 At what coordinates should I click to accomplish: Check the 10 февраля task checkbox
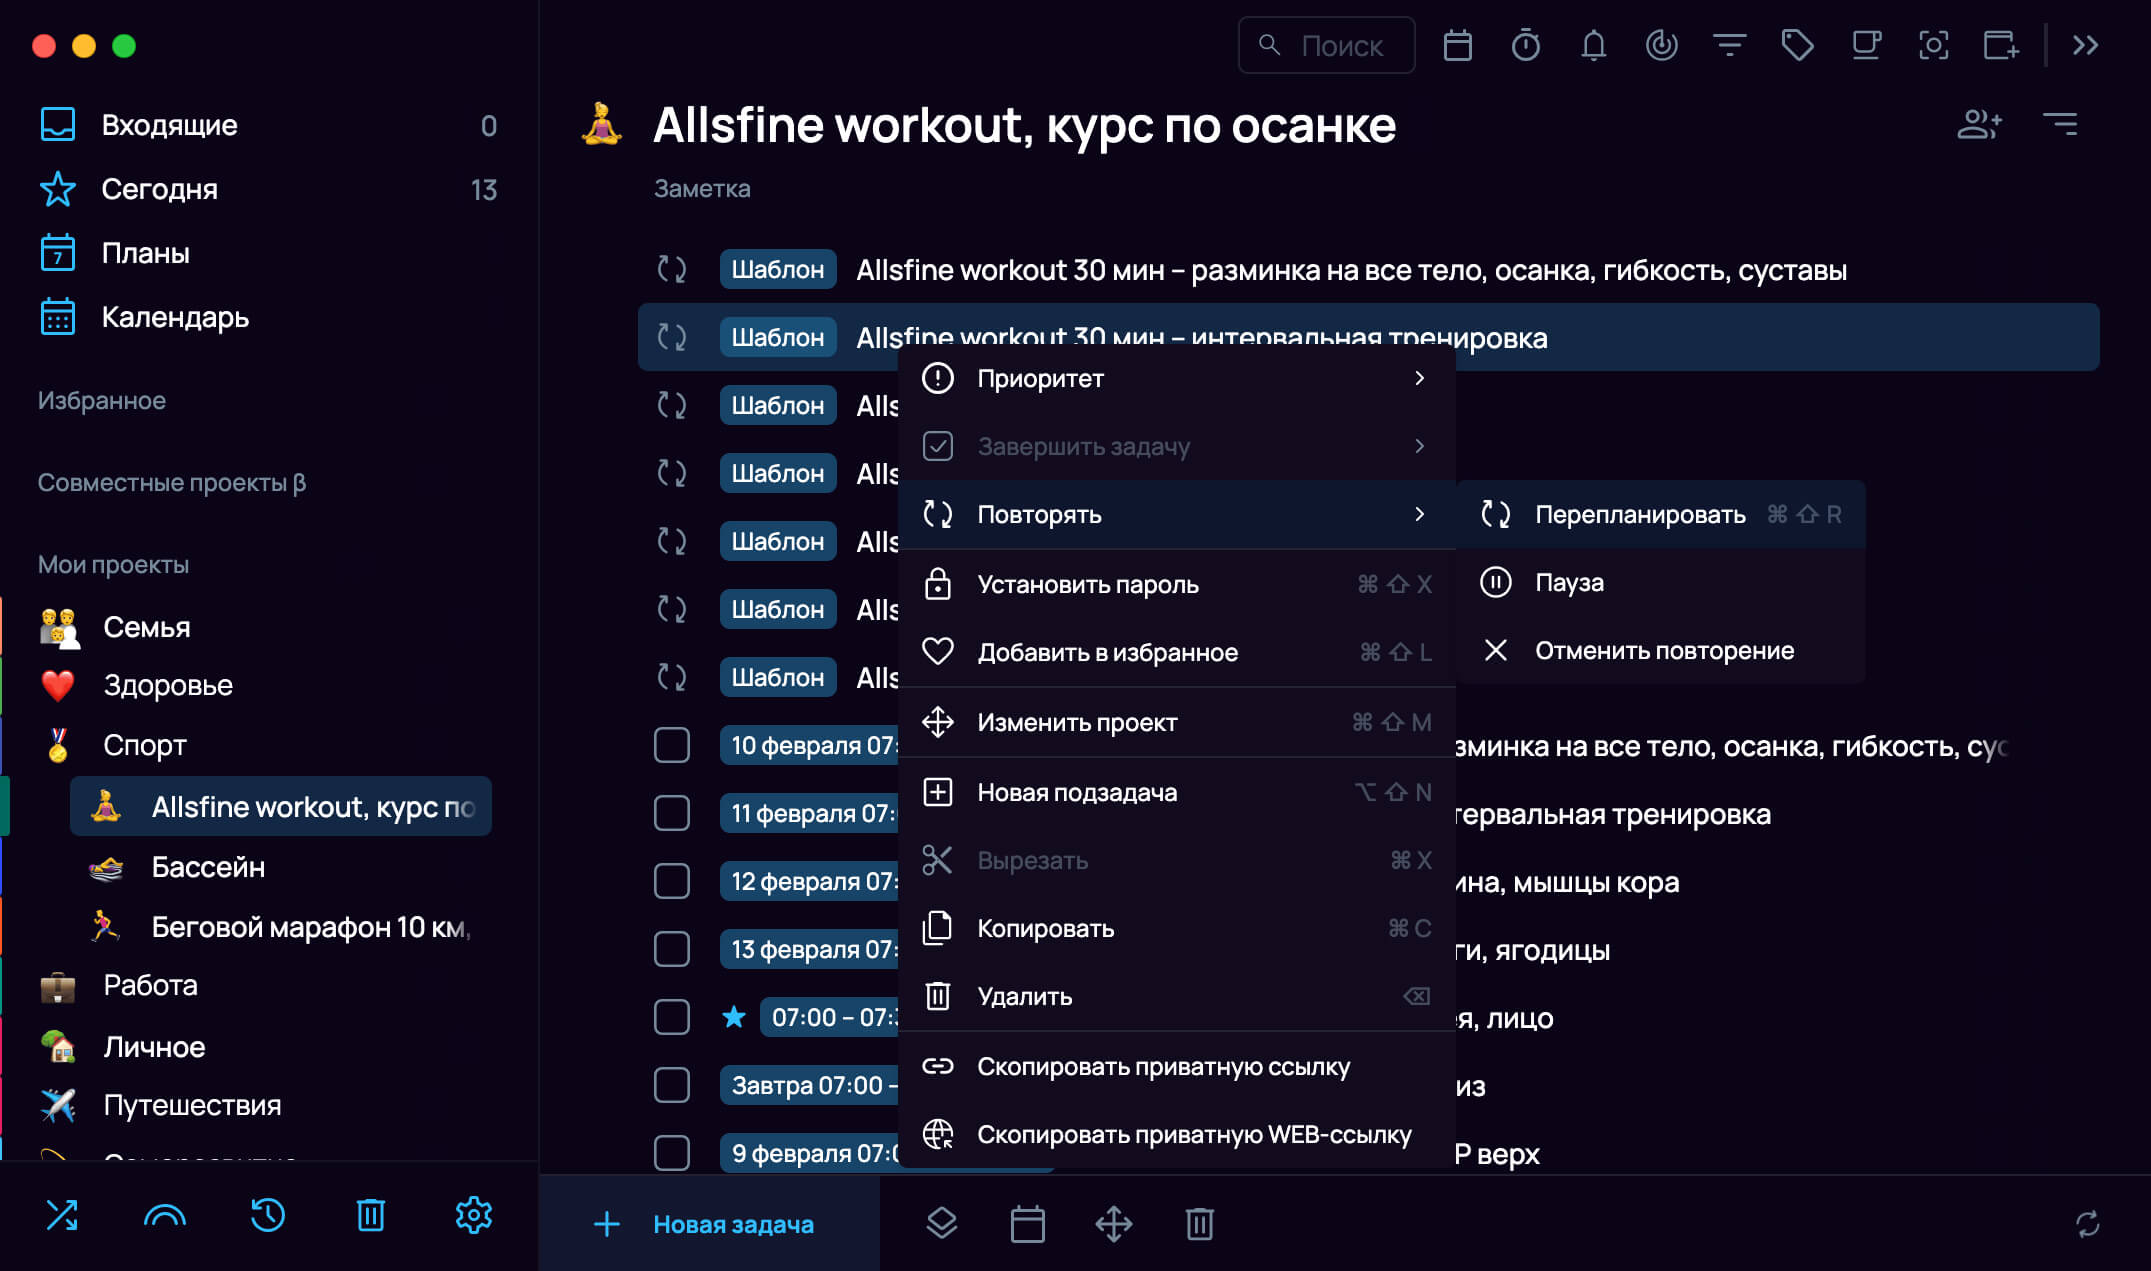point(672,745)
